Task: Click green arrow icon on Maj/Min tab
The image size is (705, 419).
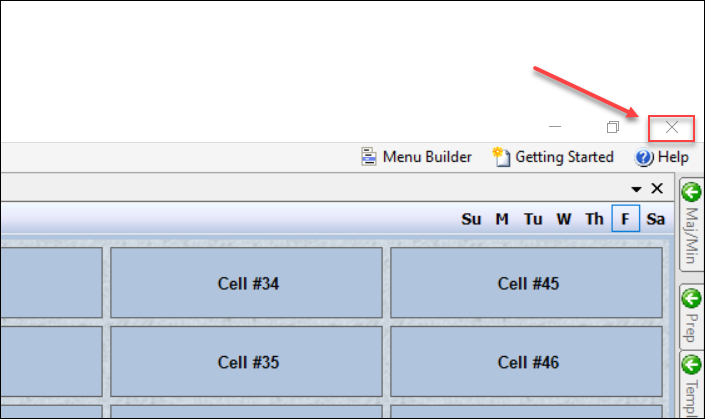Action: coord(692,192)
